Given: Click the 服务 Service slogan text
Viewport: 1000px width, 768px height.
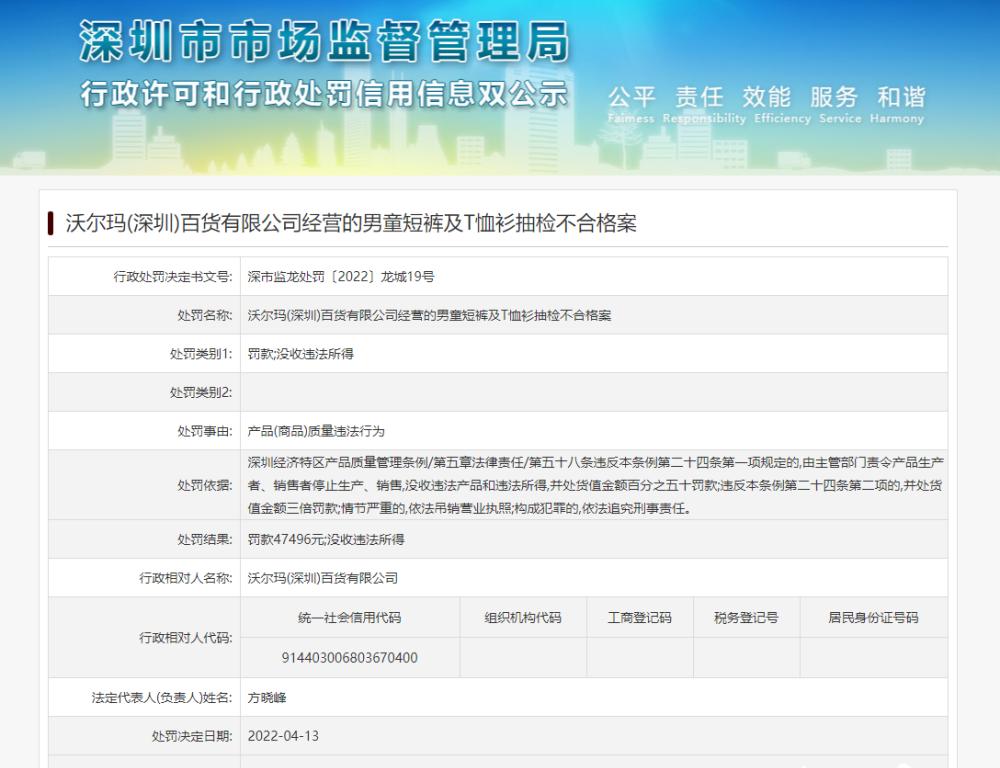Looking at the screenshot, I should 839,104.
